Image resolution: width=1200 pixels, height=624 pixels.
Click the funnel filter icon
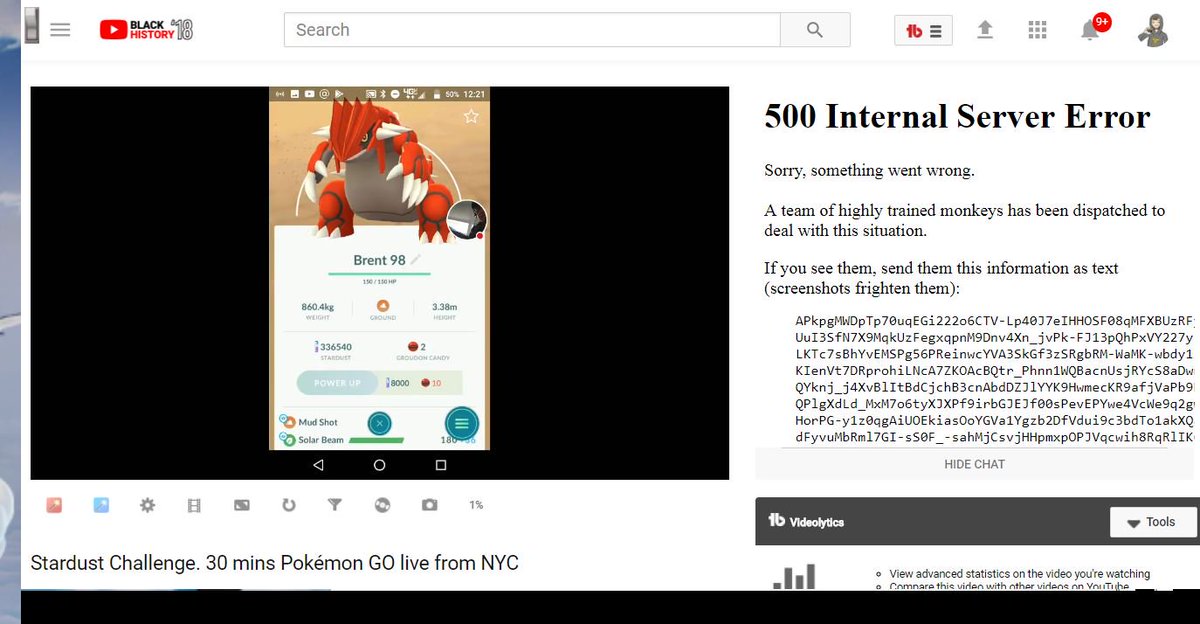point(335,505)
